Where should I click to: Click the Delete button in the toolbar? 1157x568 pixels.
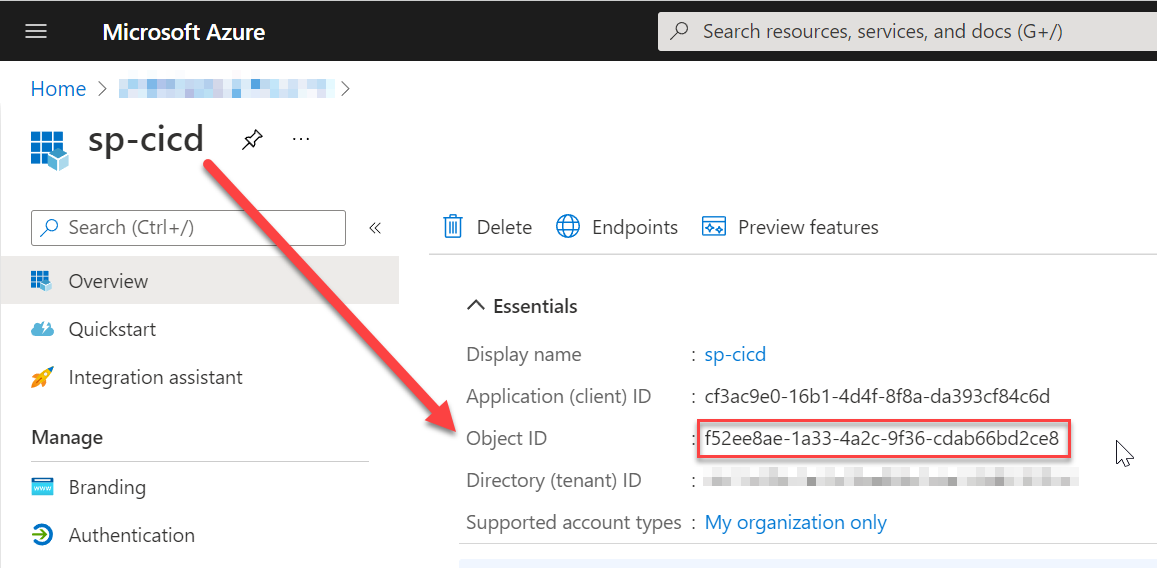coord(487,227)
